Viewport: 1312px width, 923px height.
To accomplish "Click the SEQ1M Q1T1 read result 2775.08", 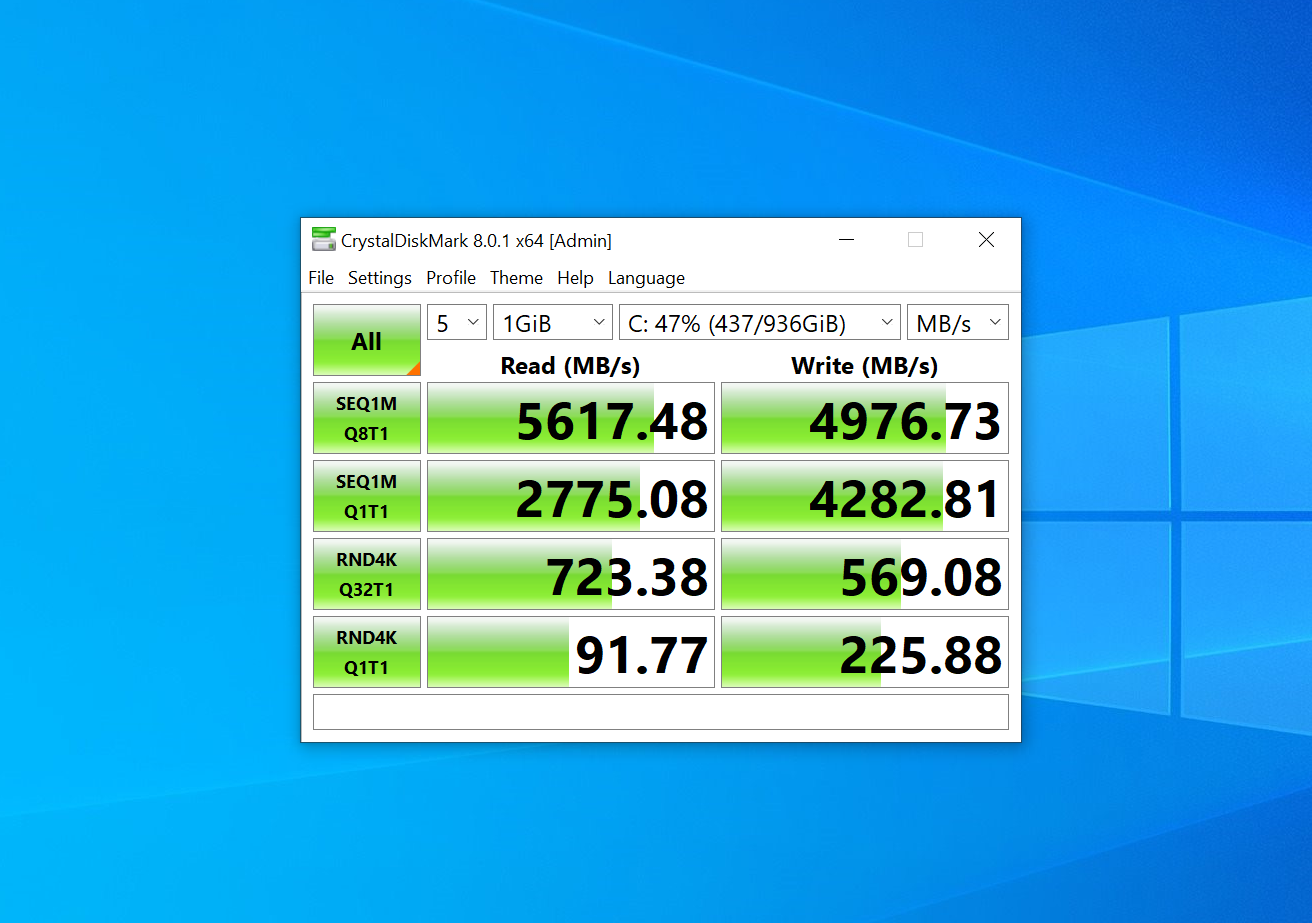I will pyautogui.click(x=571, y=496).
